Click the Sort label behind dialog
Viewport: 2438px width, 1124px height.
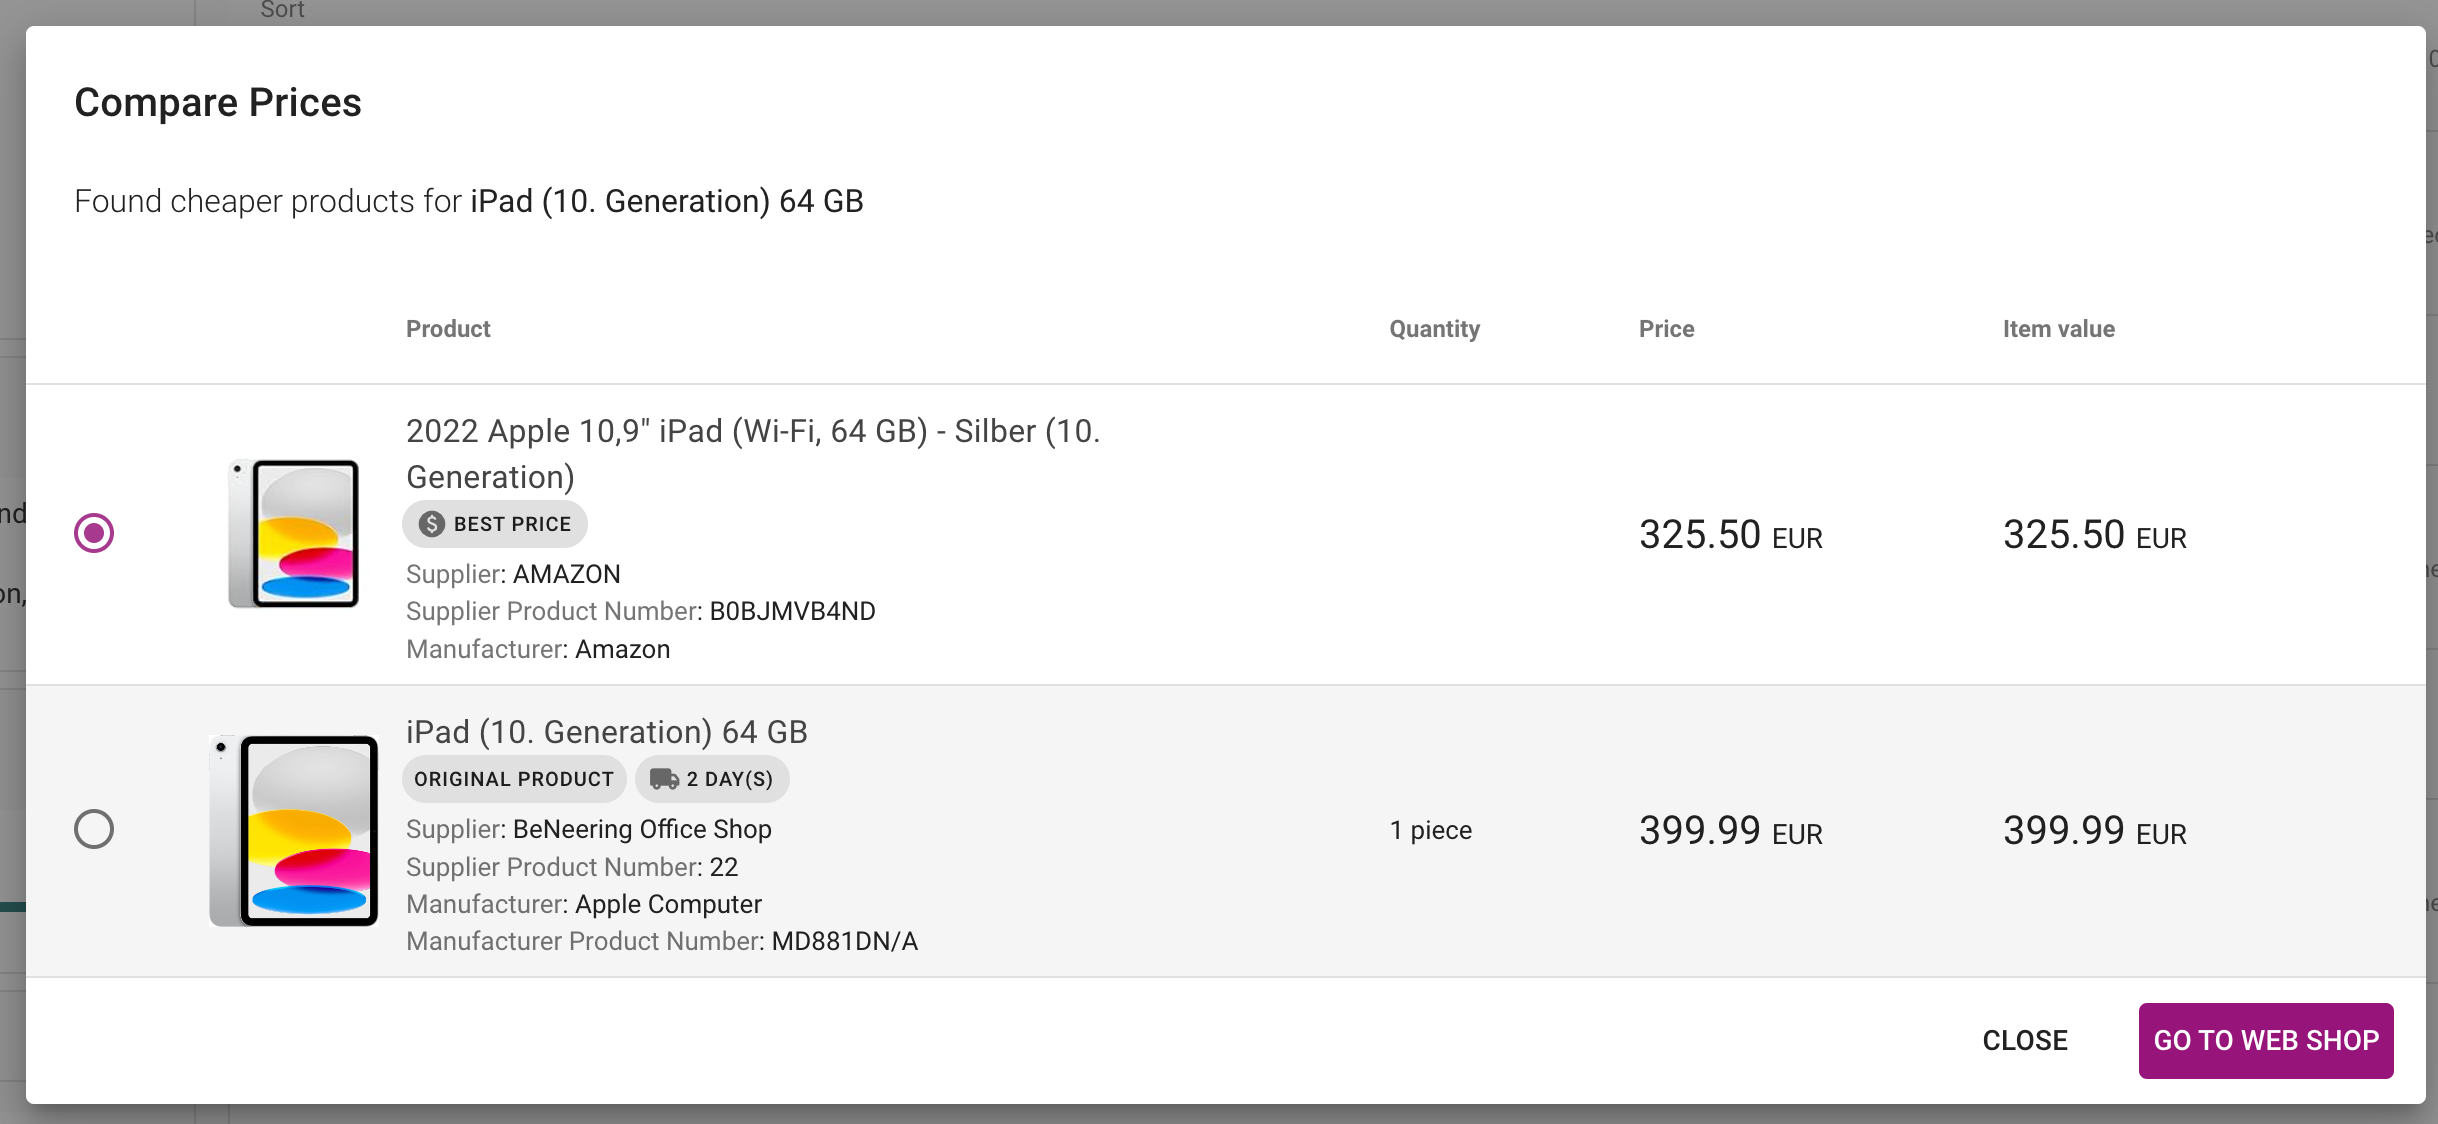(282, 10)
